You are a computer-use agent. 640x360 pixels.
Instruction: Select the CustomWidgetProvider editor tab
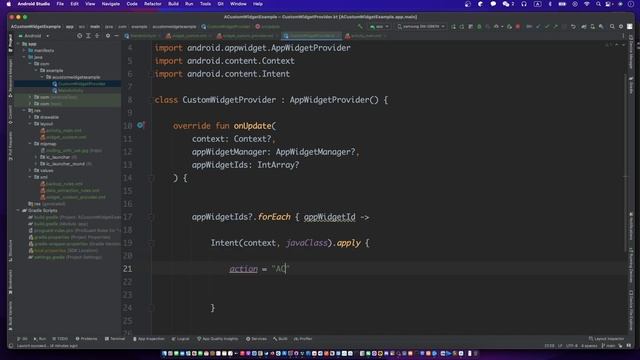(312, 36)
